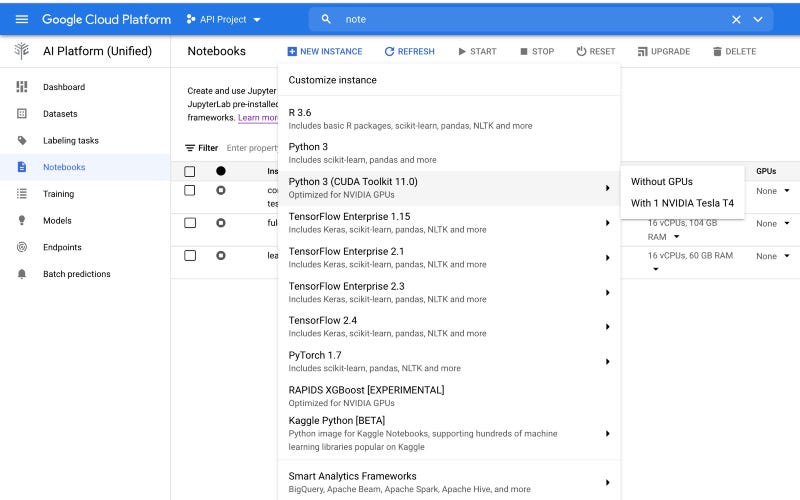Clear the search box with X
Viewport: 800px width, 500px height.
pos(736,19)
